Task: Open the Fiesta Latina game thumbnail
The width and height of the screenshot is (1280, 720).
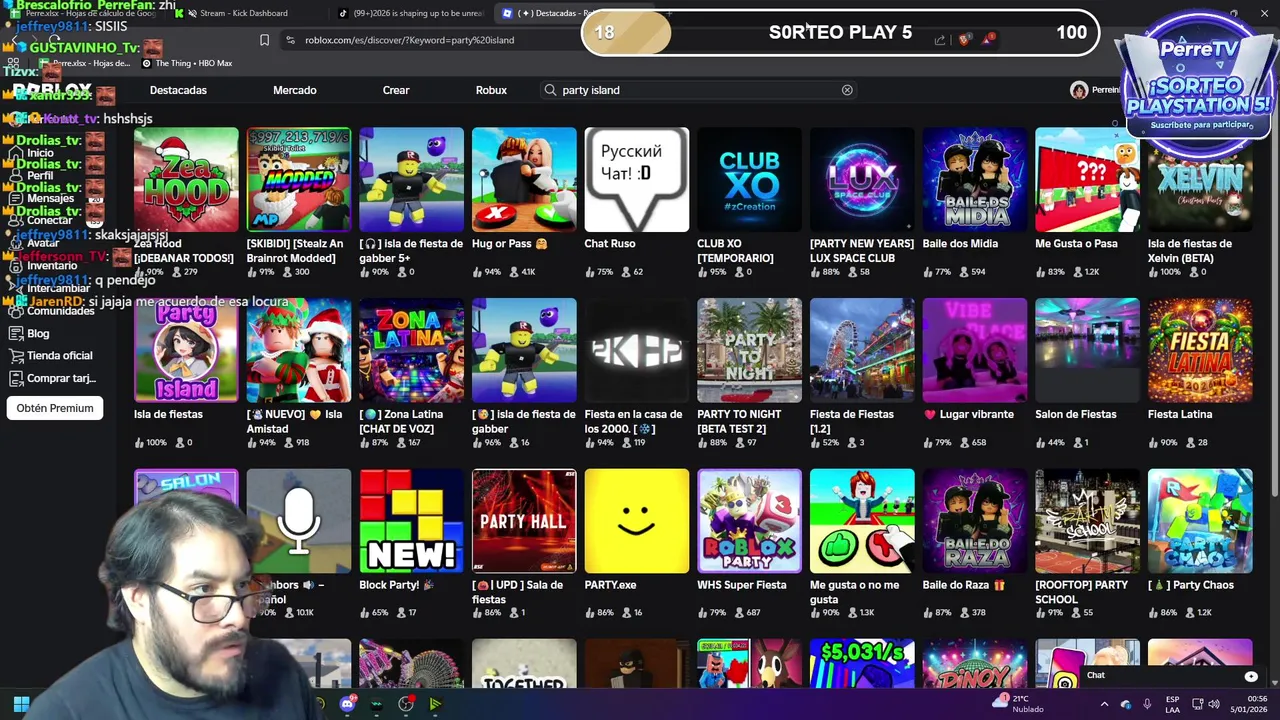Action: pyautogui.click(x=1200, y=350)
